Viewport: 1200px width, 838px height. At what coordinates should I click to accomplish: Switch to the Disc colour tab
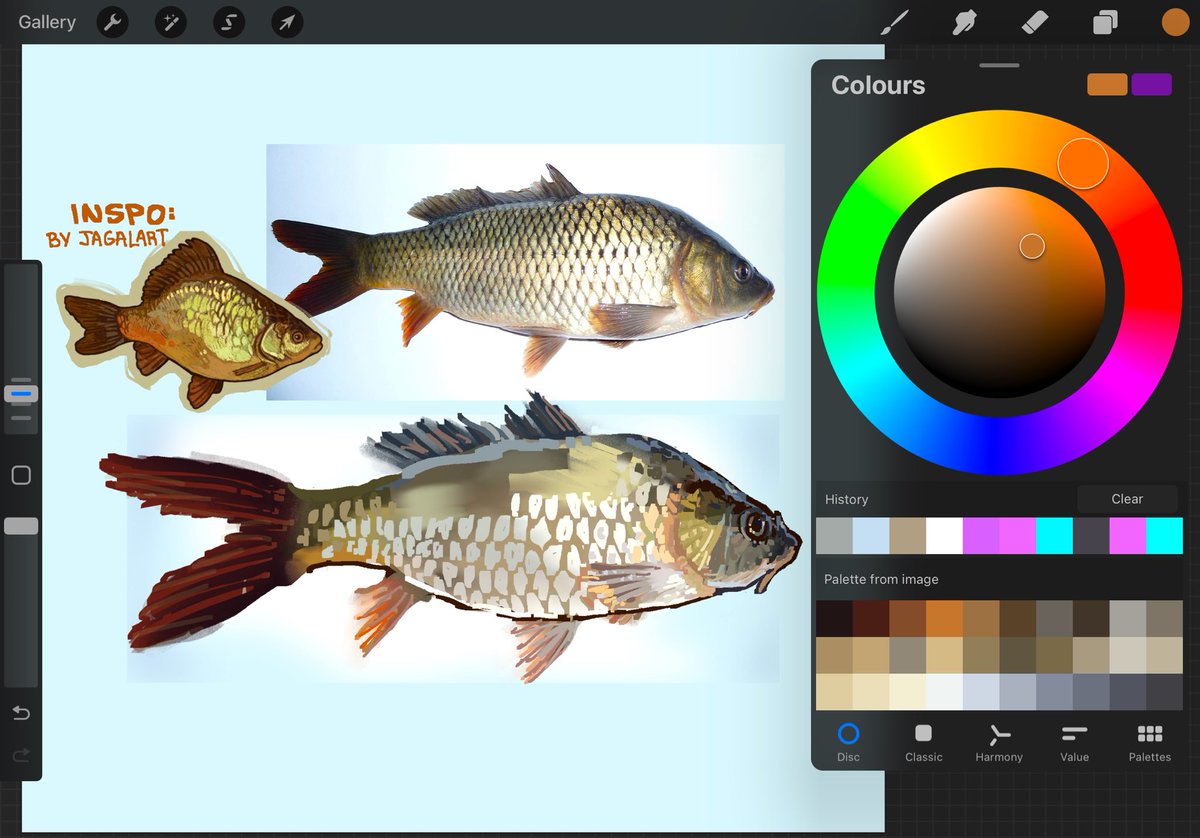click(848, 742)
